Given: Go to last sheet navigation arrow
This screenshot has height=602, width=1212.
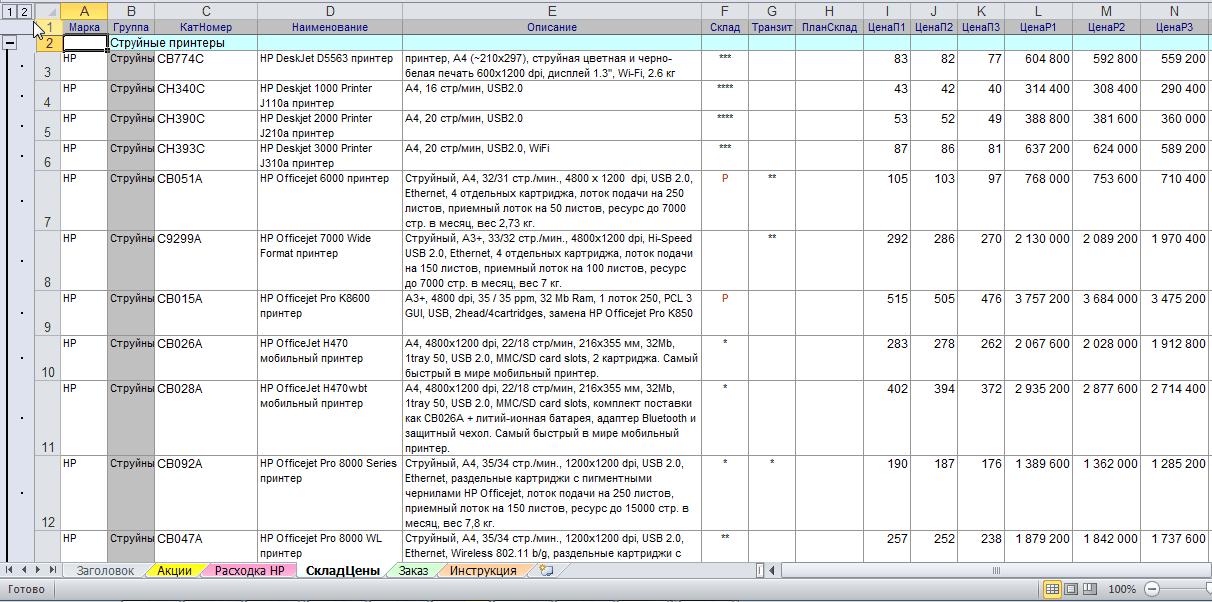Looking at the screenshot, I should [x=52, y=571].
